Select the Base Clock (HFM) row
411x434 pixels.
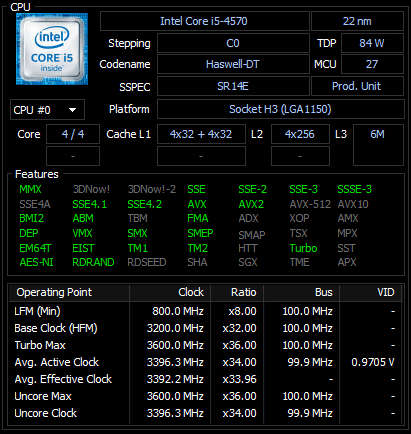(x=205, y=328)
